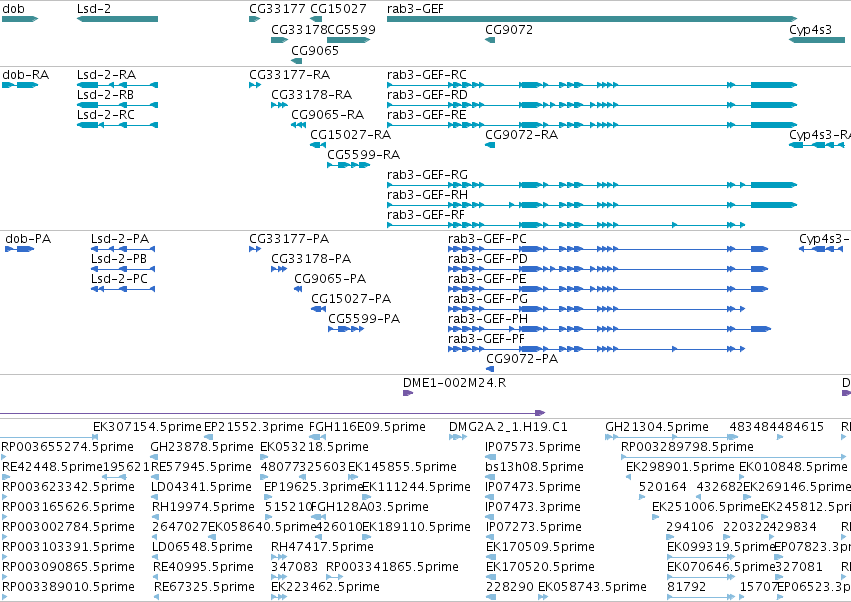Click the CG9072-PA protein label

point(522,358)
